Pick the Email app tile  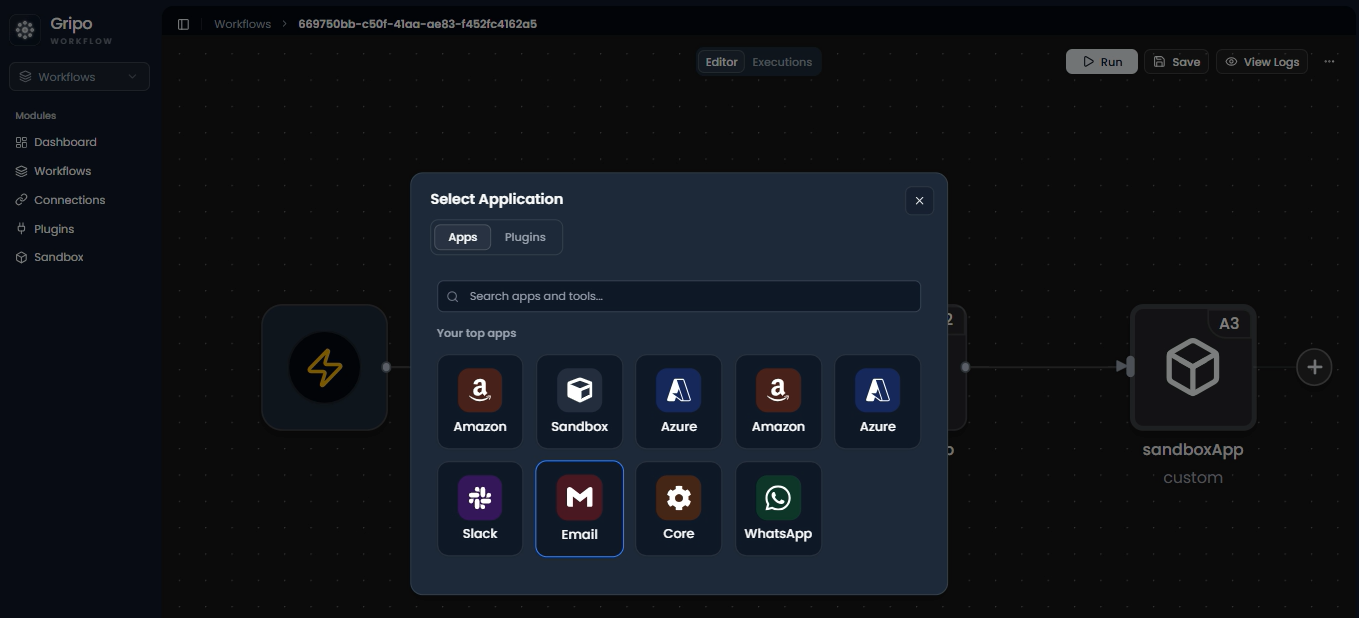point(580,508)
